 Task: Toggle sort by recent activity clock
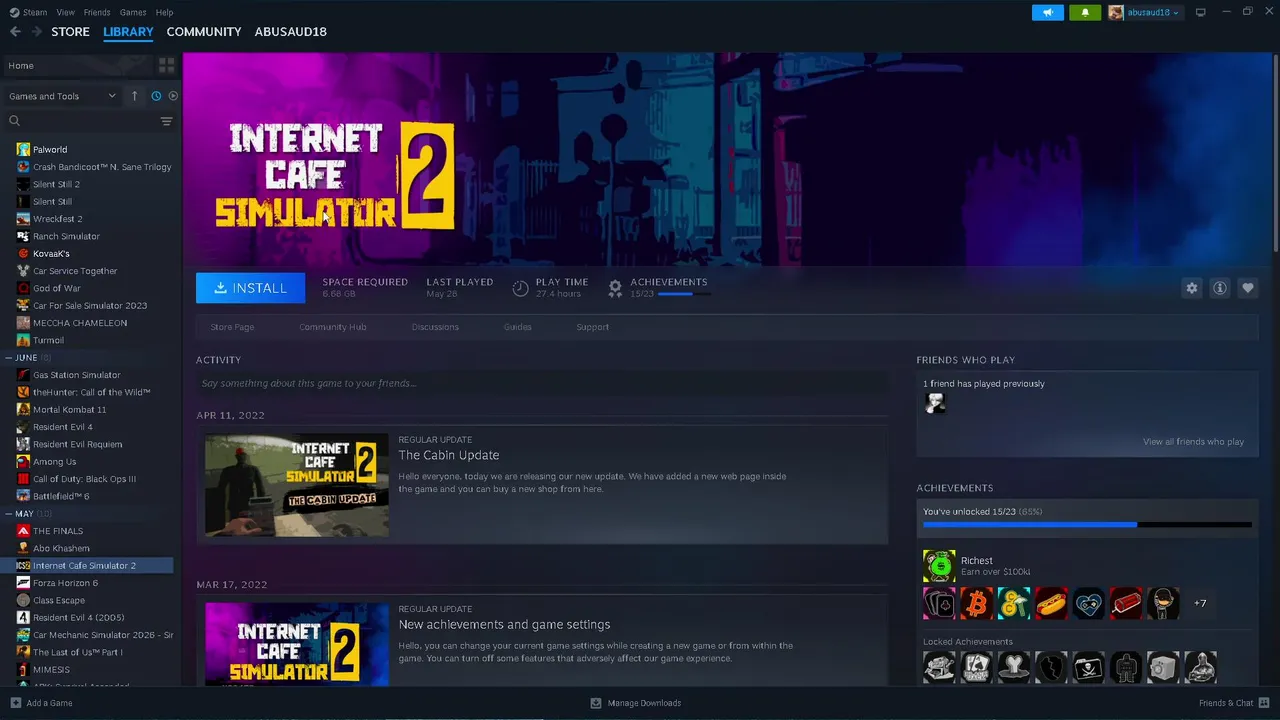[x=156, y=96]
